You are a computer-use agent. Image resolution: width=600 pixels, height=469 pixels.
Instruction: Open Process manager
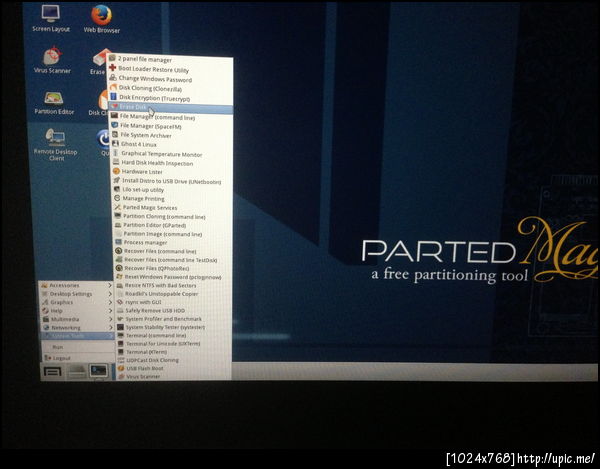tap(173, 243)
